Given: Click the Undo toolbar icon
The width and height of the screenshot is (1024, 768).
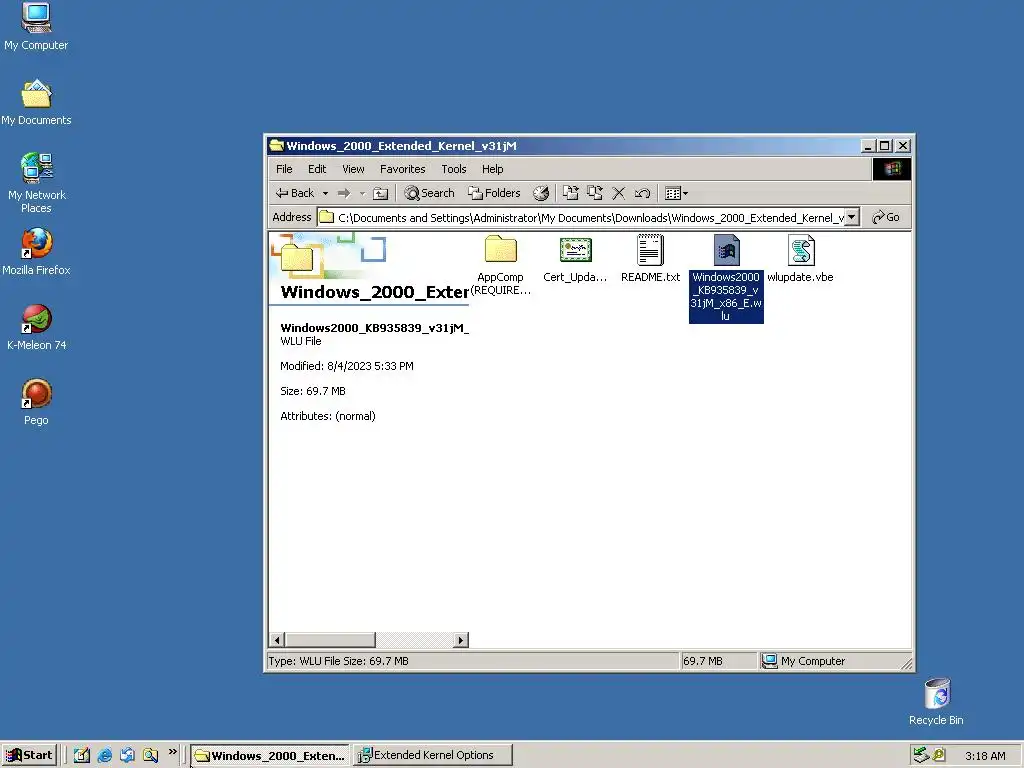Looking at the screenshot, I should (x=642, y=193).
